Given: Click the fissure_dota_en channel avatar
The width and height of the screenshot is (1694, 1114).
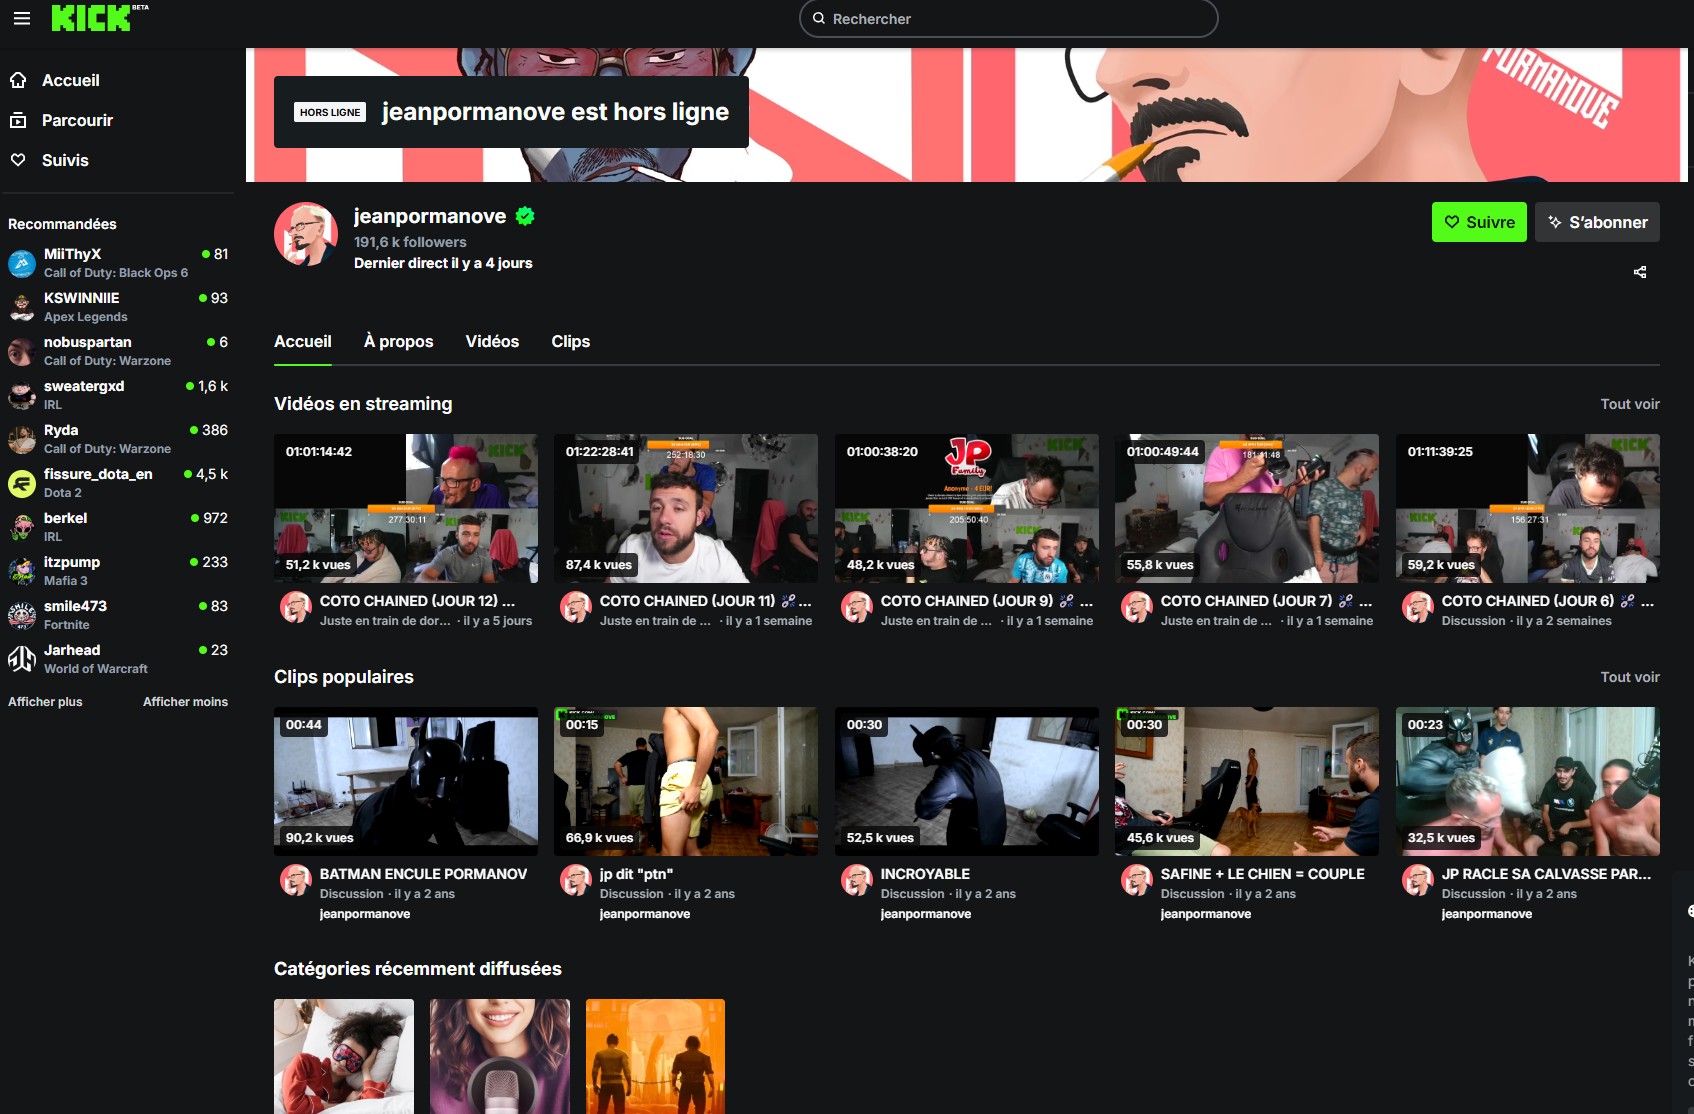Looking at the screenshot, I should pos(22,483).
